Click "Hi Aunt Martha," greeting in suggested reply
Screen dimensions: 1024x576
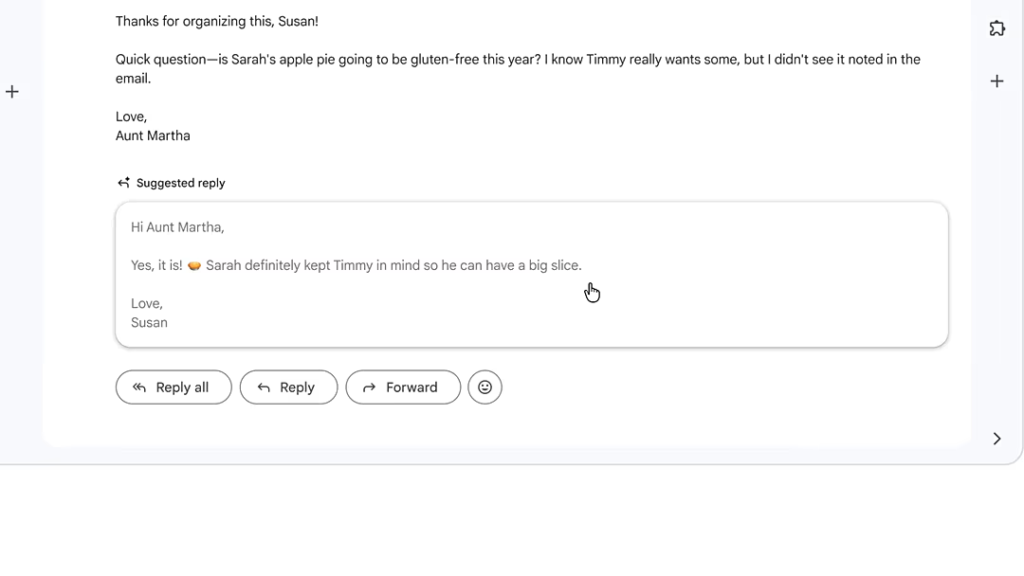point(177,227)
